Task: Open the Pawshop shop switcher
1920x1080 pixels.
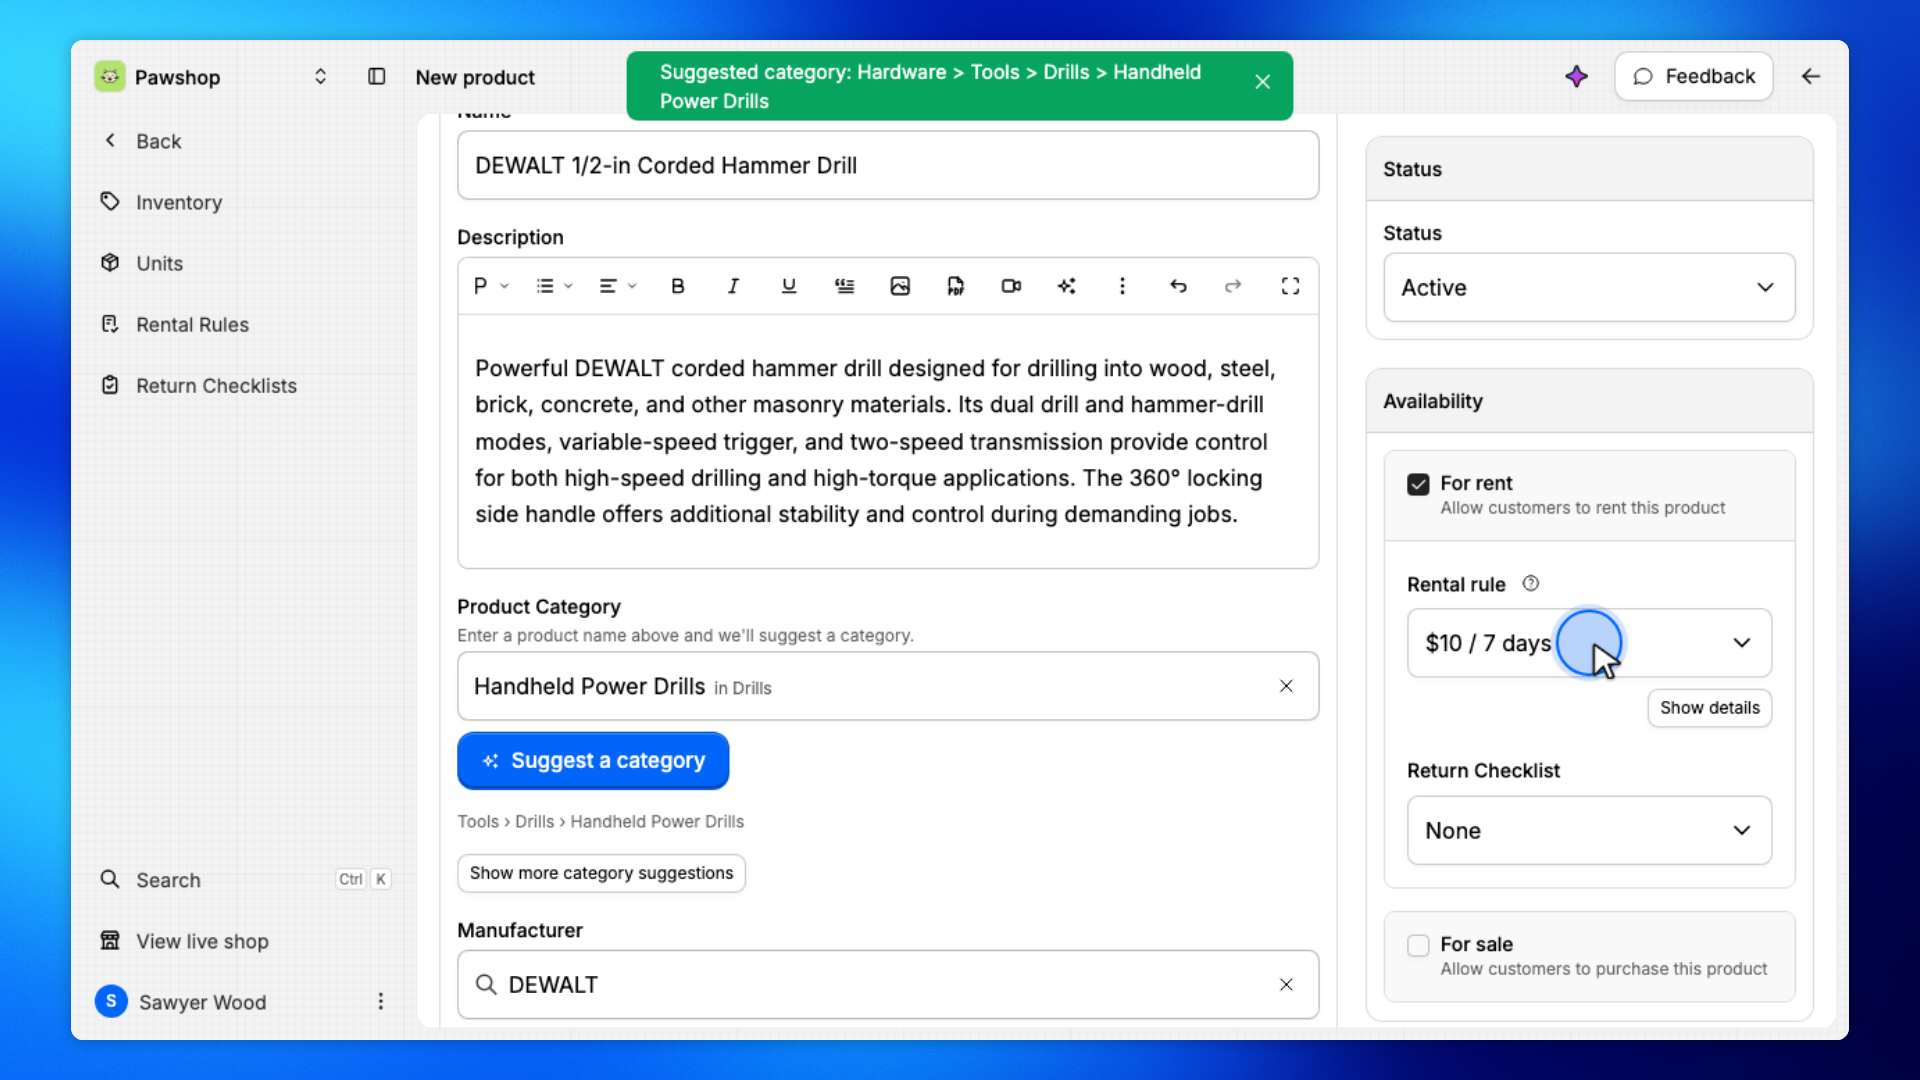Action: point(320,77)
